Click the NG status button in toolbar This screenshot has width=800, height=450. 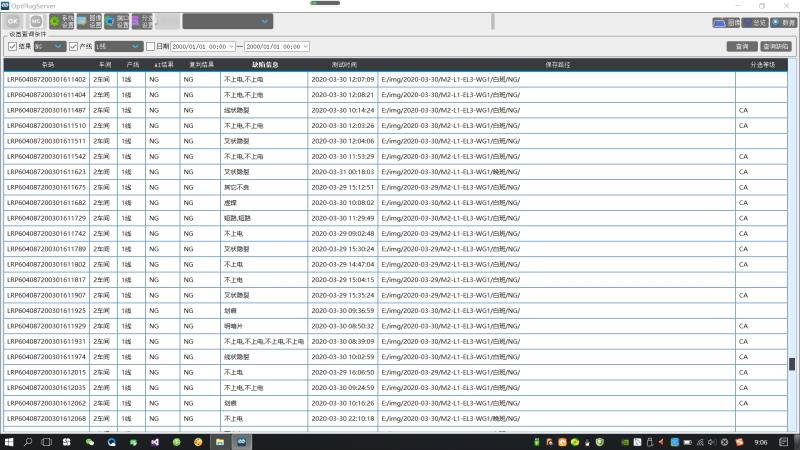click(36, 21)
